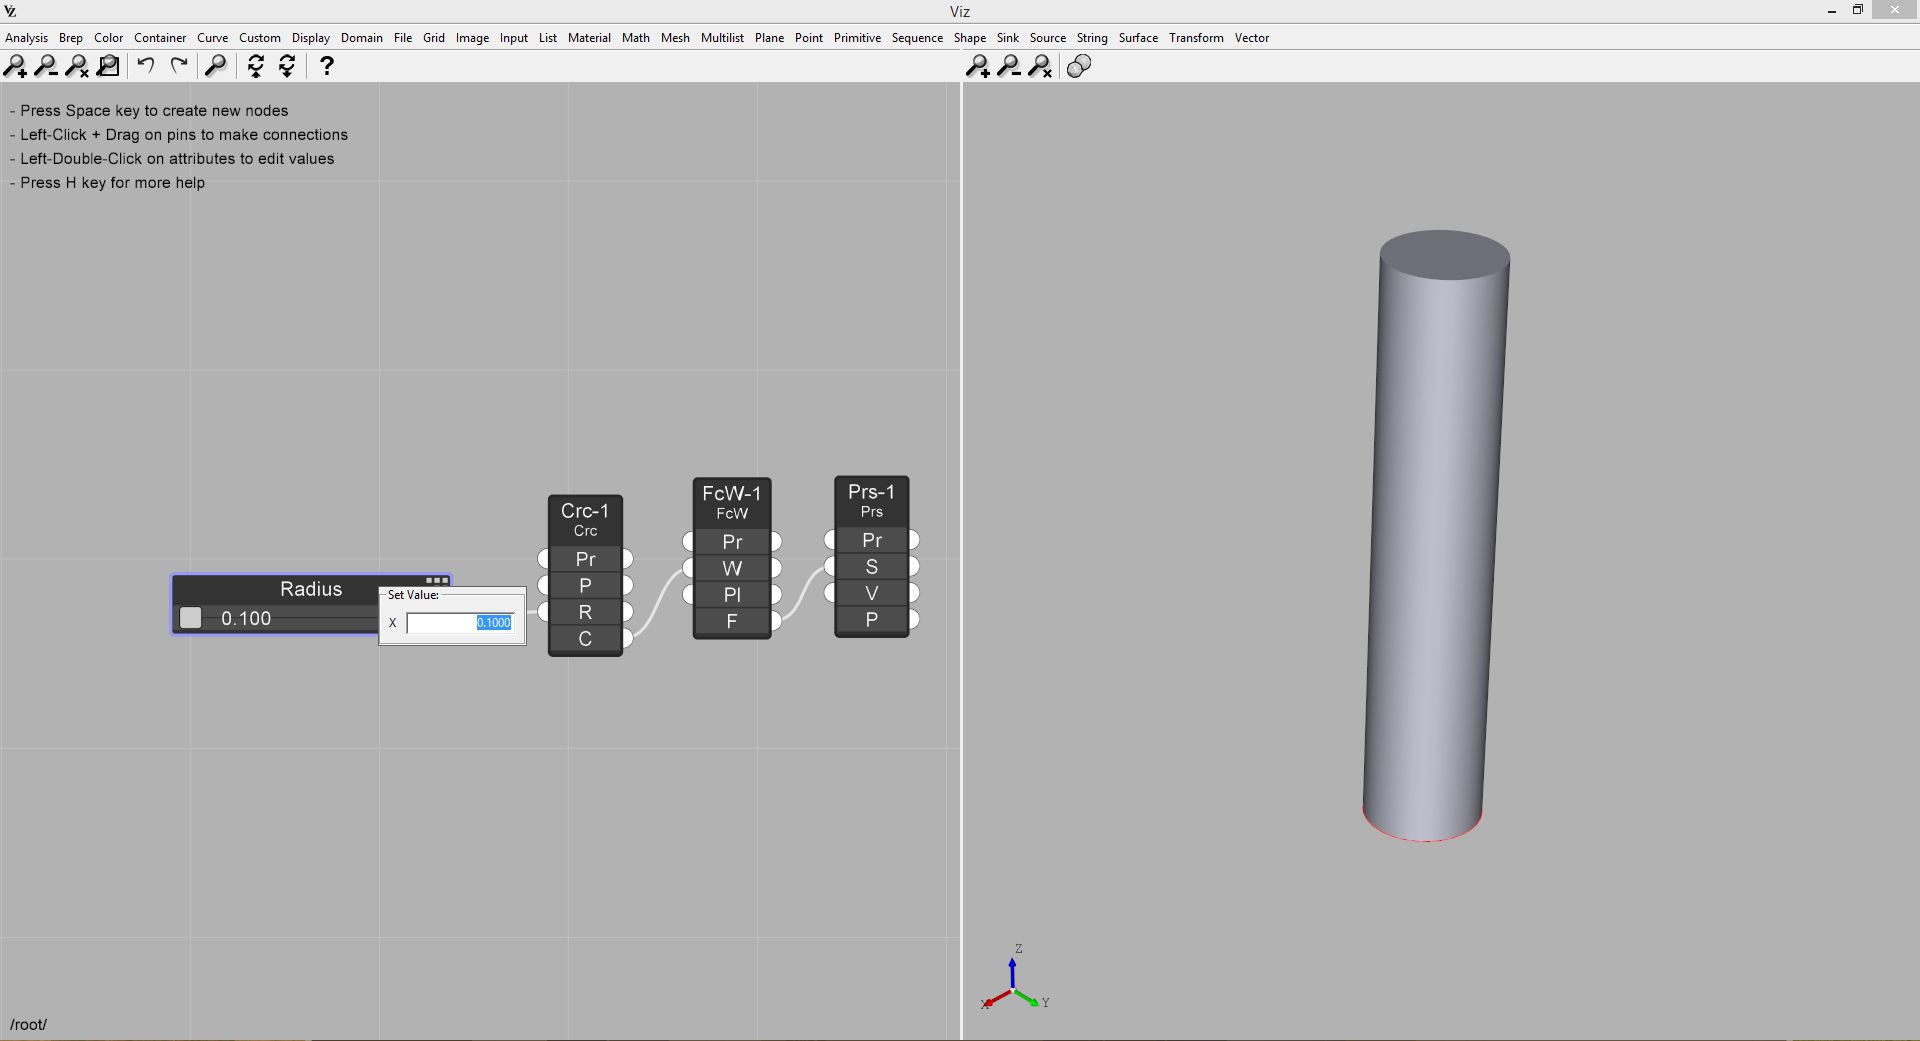Click the refresh-with-down-arrow icon
The width and height of the screenshot is (1920, 1041).
pyautogui.click(x=287, y=66)
